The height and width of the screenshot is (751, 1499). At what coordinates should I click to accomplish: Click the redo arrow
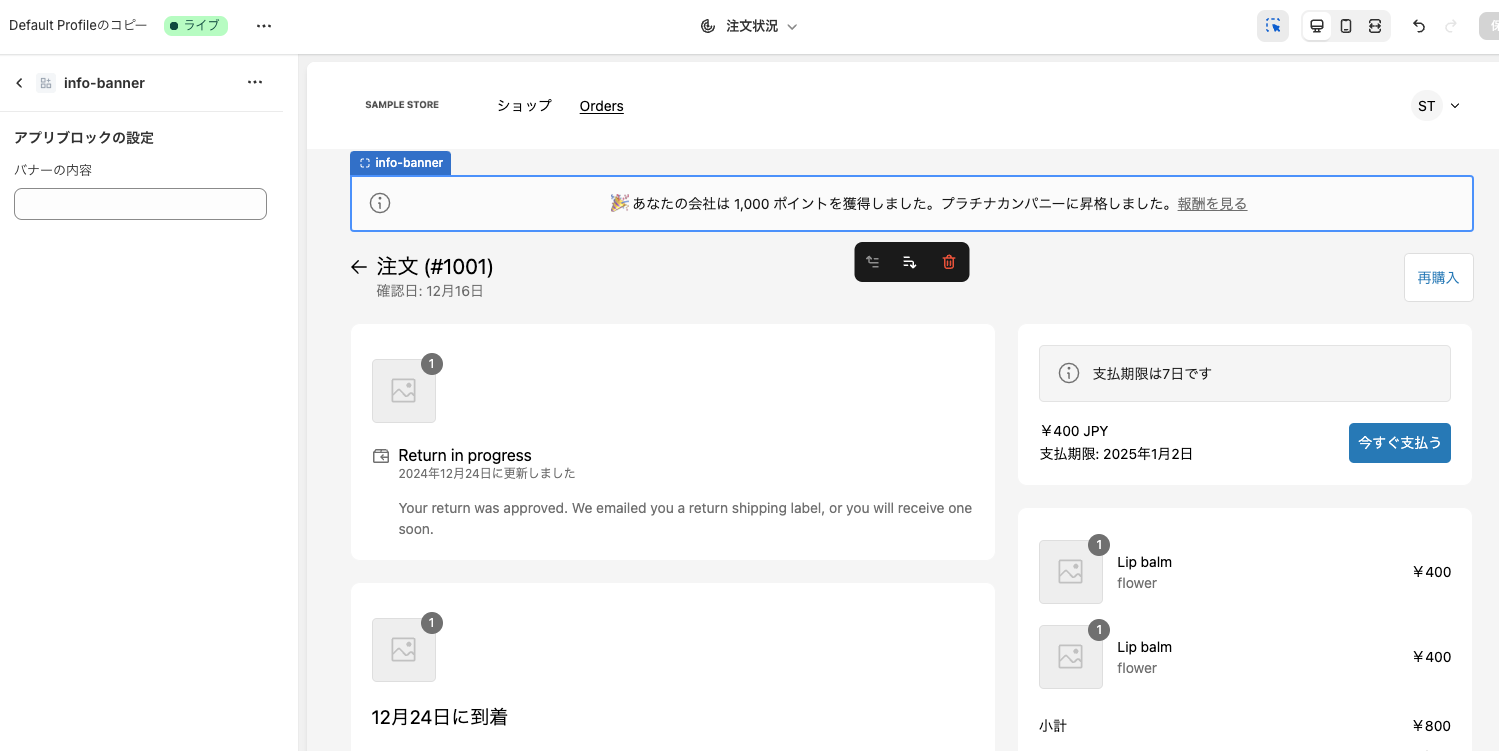pyautogui.click(x=1451, y=26)
